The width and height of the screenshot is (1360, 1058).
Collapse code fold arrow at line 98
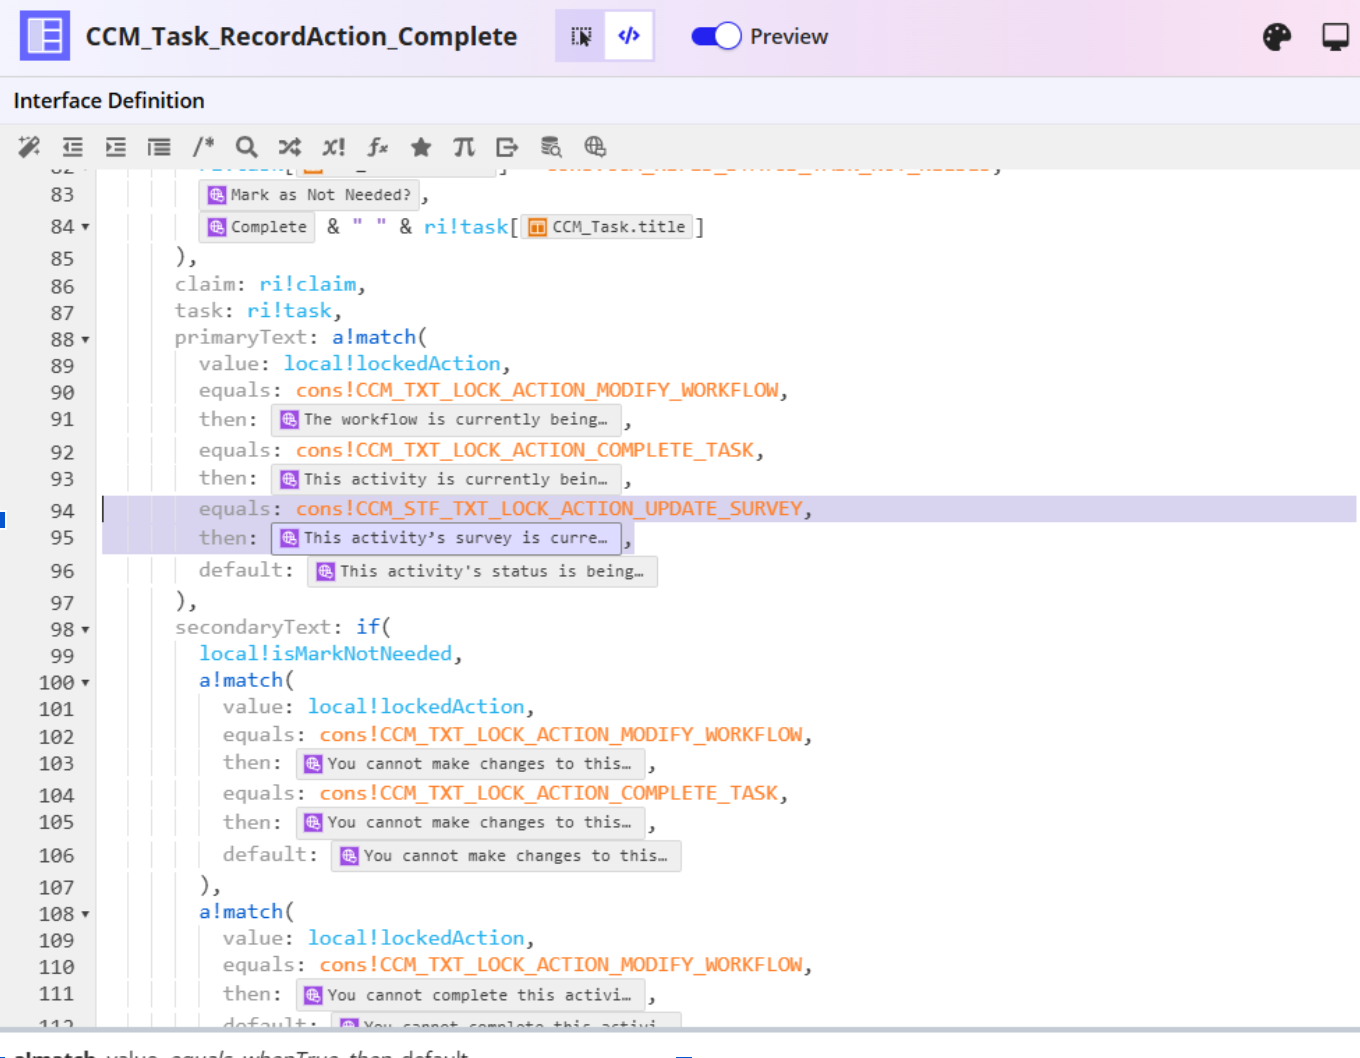click(x=85, y=630)
